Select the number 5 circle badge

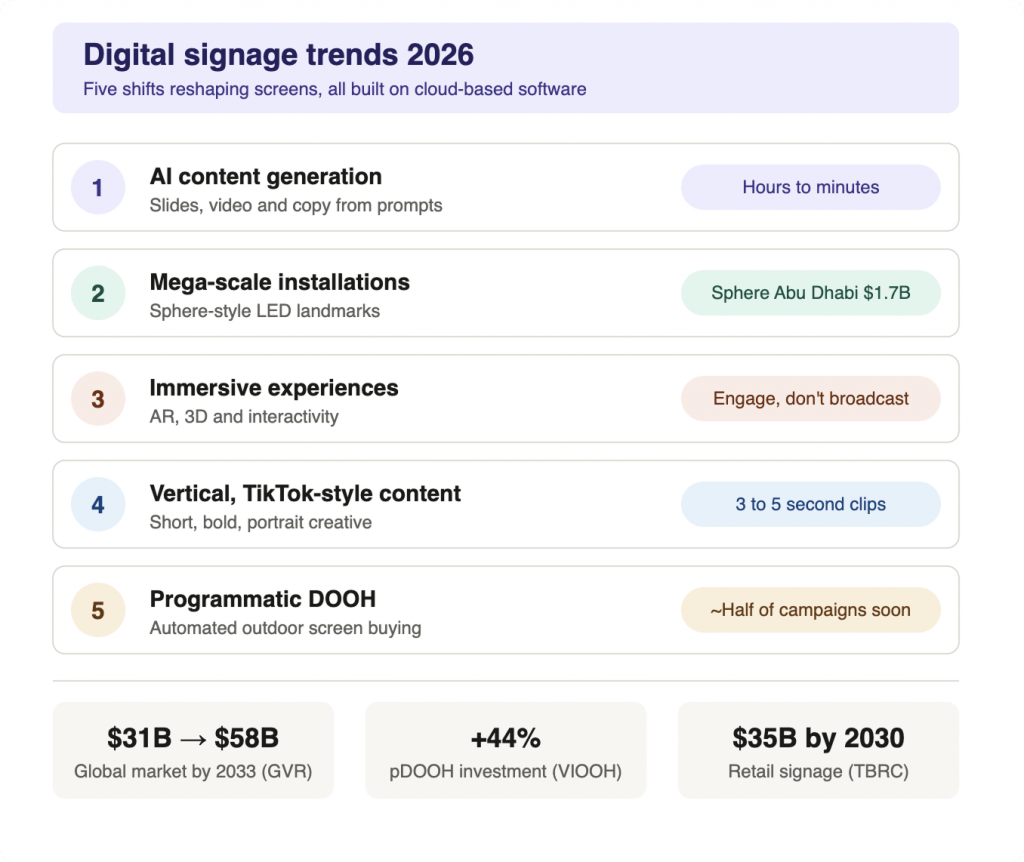98,611
